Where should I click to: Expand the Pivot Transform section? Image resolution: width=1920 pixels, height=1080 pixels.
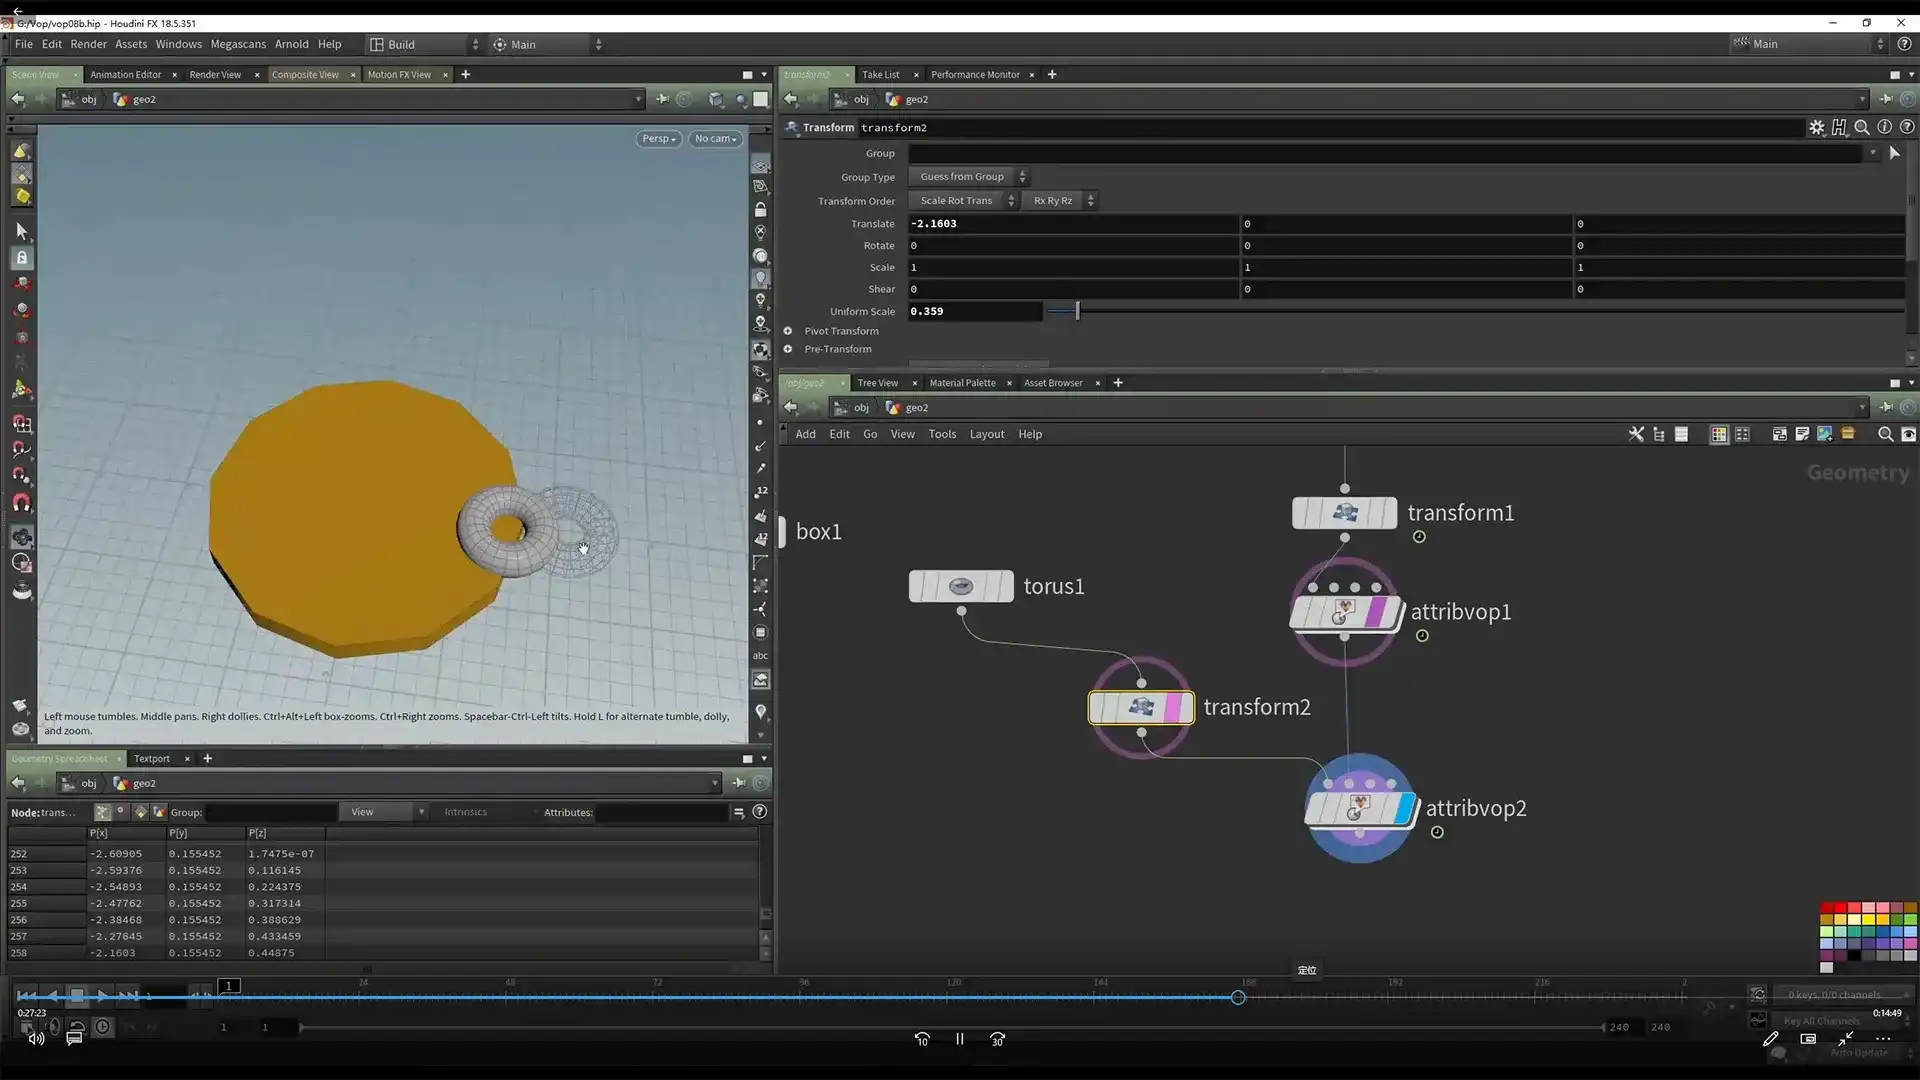click(788, 331)
